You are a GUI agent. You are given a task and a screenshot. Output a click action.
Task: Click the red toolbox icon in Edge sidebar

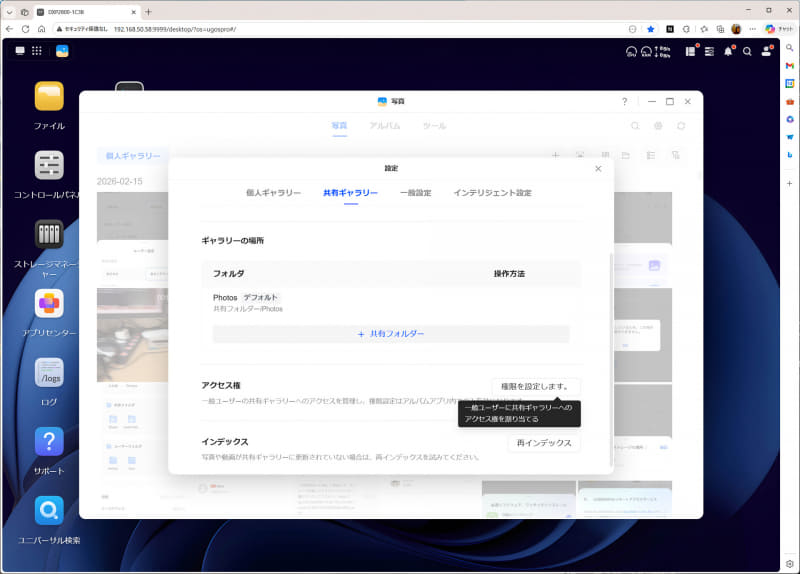click(790, 102)
